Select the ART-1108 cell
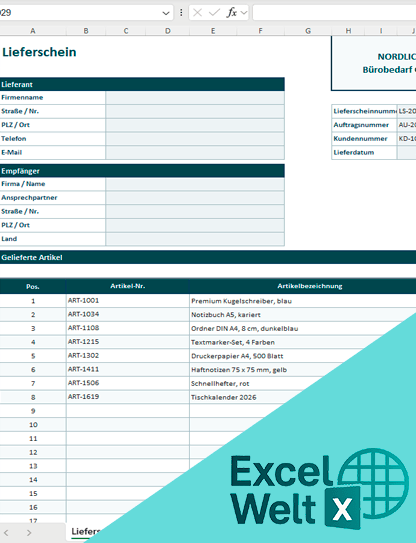The height and width of the screenshot is (543, 416). tap(127, 328)
